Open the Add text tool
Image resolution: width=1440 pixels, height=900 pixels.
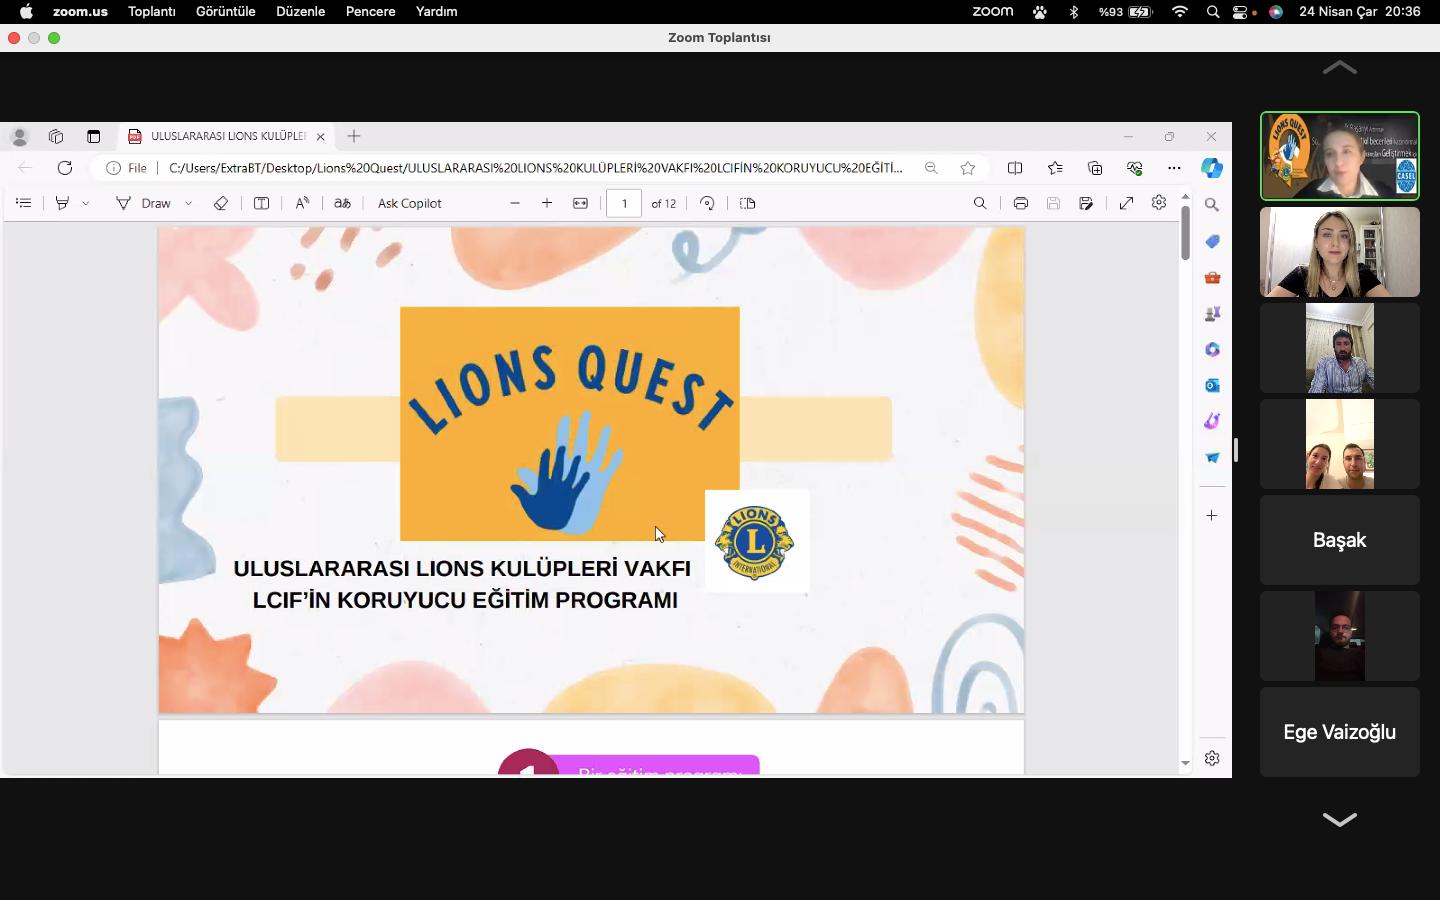(x=261, y=203)
